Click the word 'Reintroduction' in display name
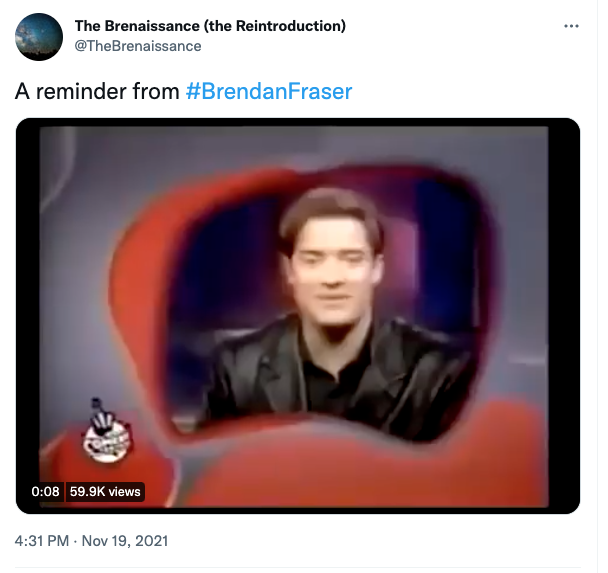 tap(288, 26)
